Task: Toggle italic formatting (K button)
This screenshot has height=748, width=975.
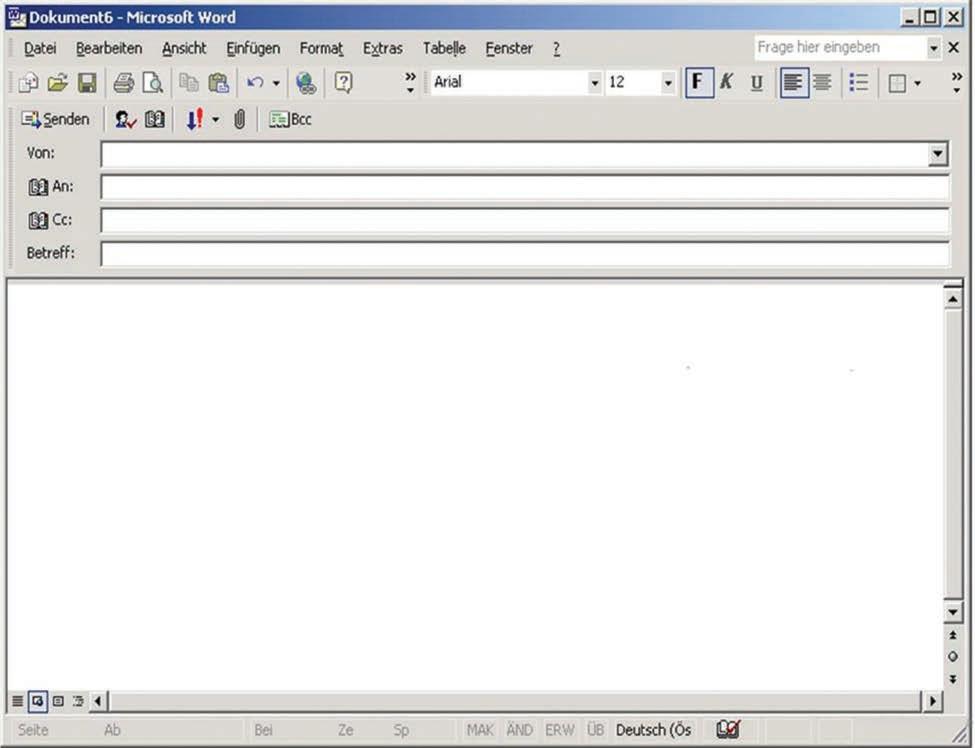Action: coord(726,83)
